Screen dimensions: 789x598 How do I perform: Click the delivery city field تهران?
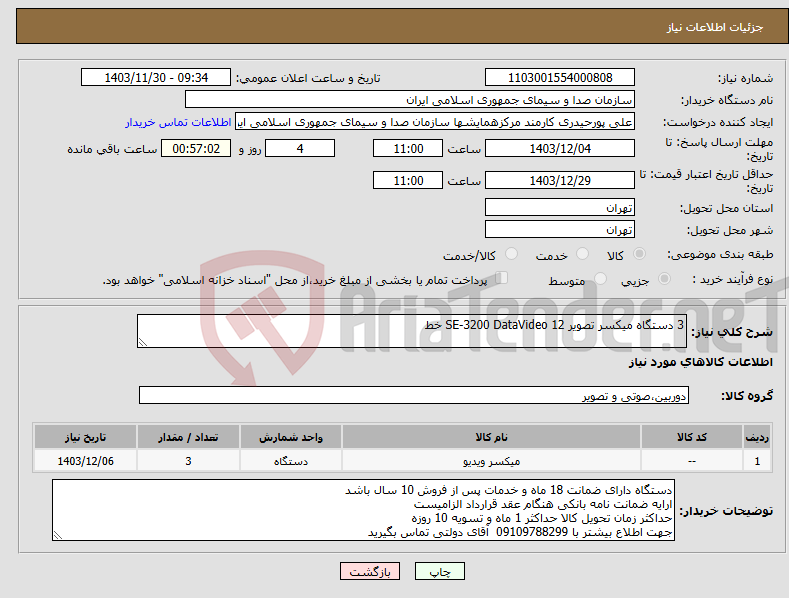tap(560, 230)
